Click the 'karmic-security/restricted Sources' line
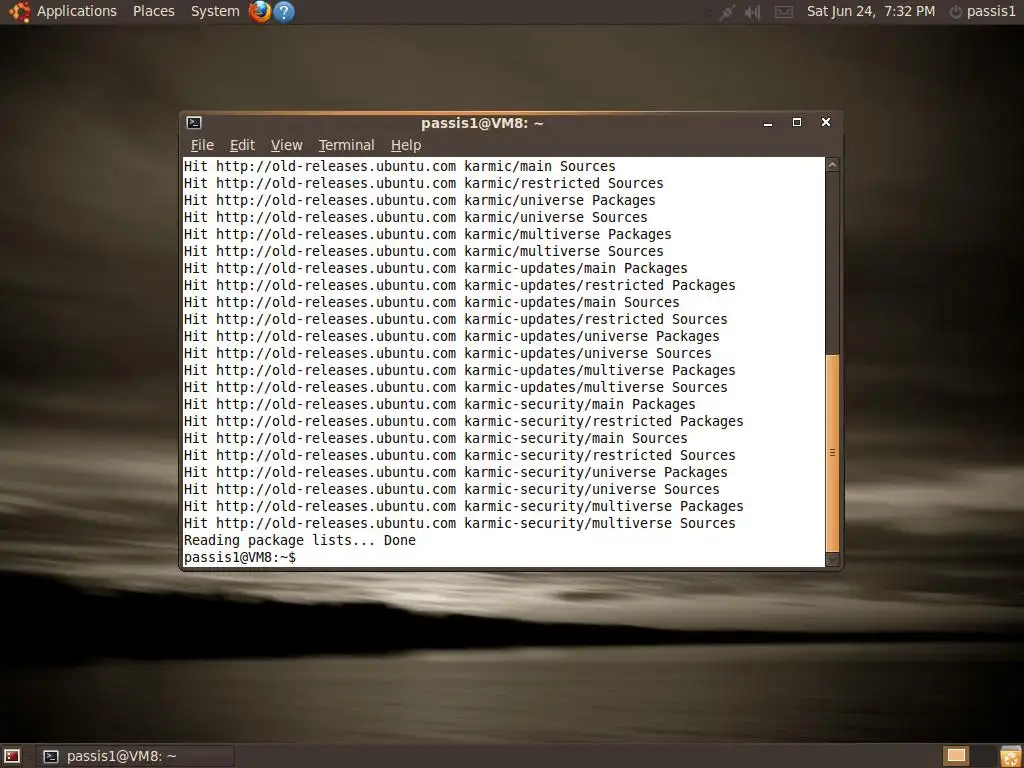This screenshot has height=768, width=1024. 459,455
